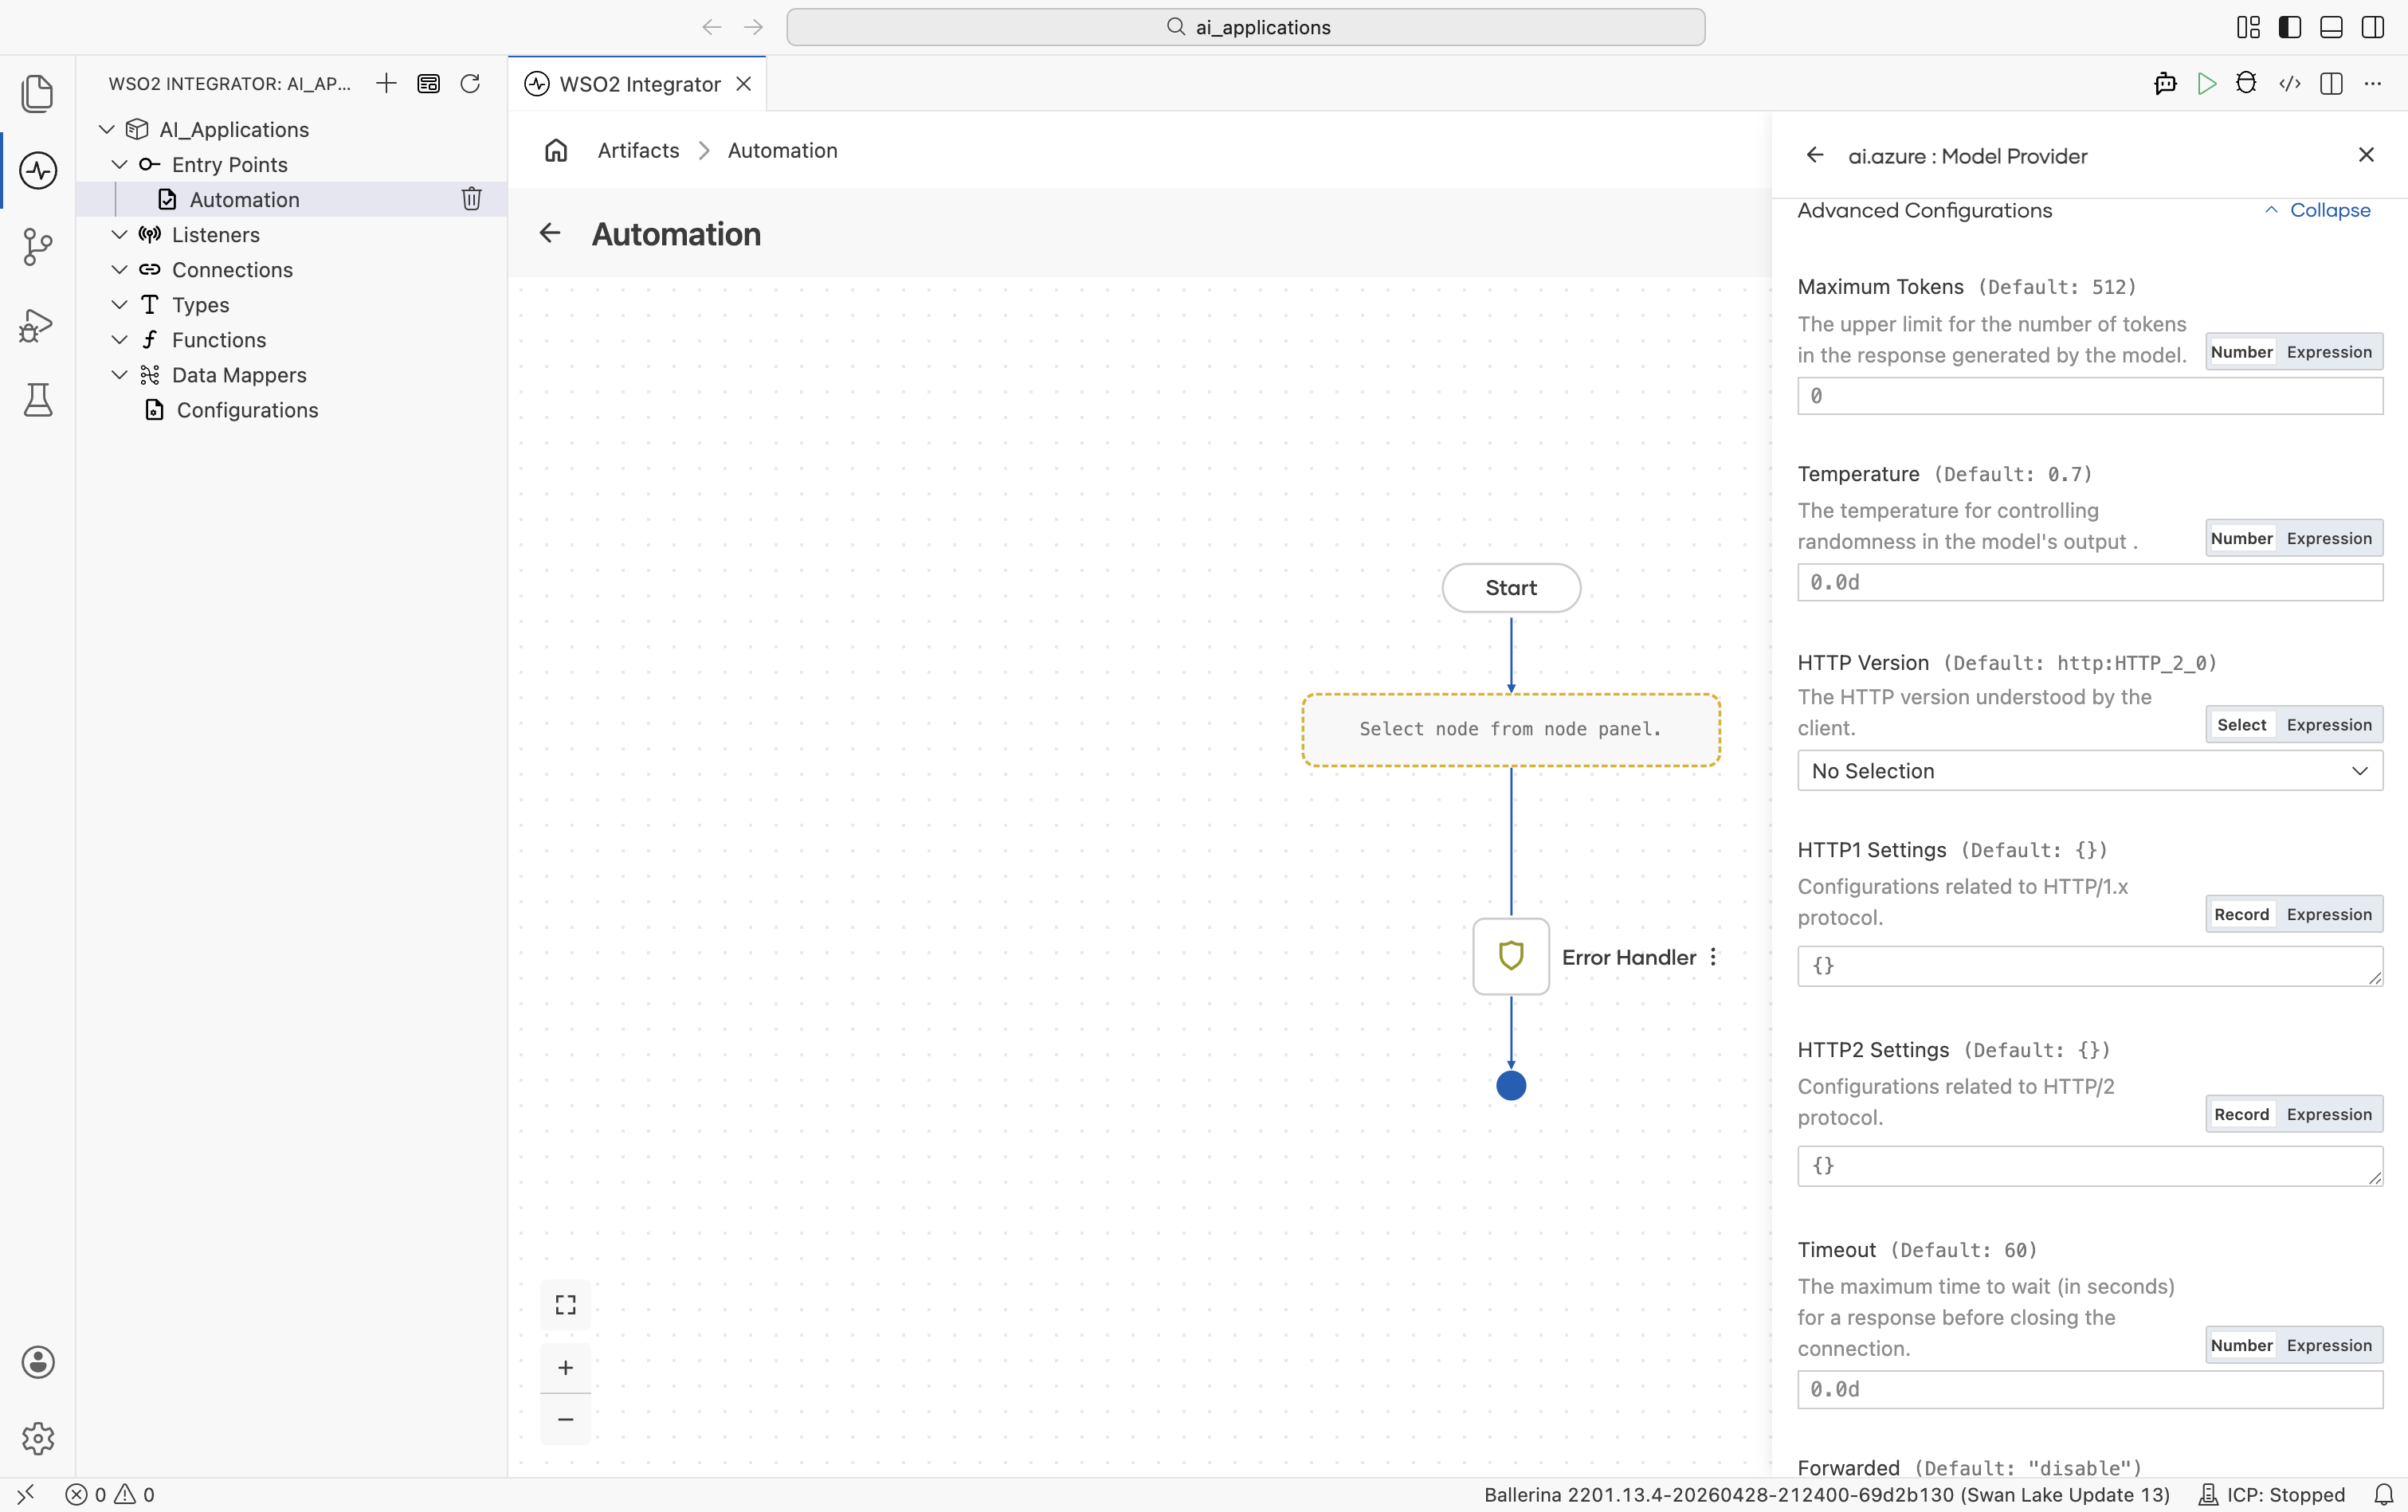
Task: Open Accounts icon in activity bar
Action: 37,1362
